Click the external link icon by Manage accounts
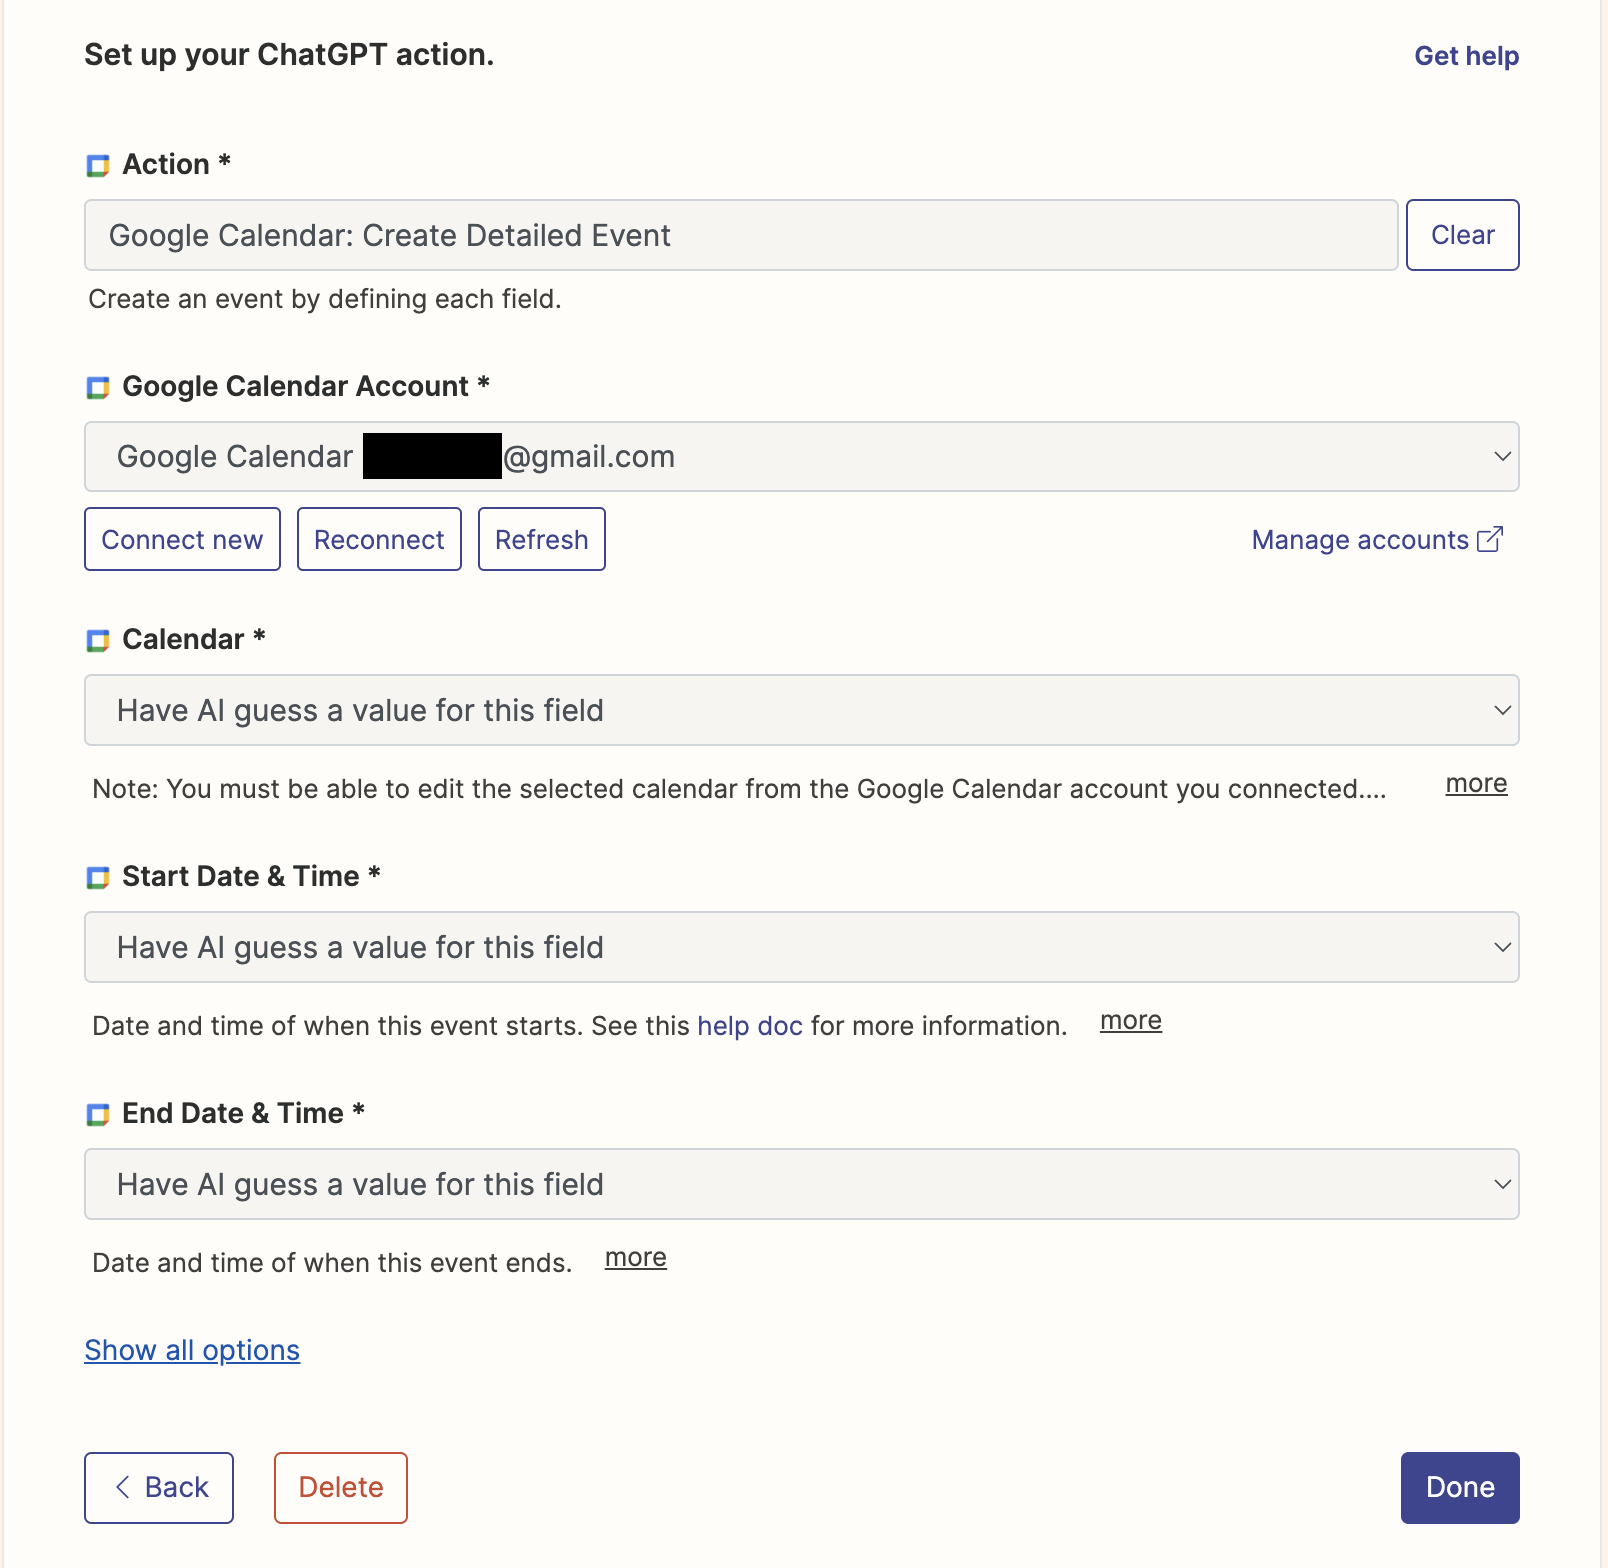Viewport: 1608px width, 1568px height. (1490, 539)
